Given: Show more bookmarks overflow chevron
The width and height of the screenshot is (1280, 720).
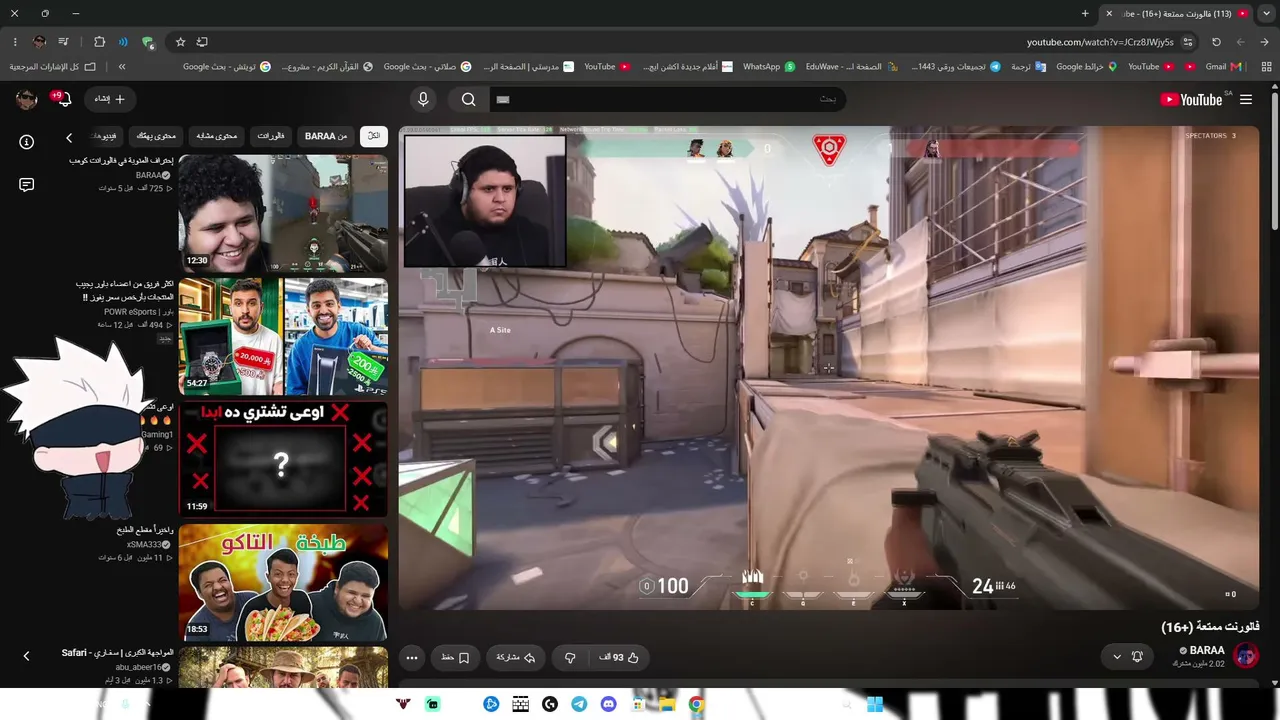Looking at the screenshot, I should coord(121,67).
